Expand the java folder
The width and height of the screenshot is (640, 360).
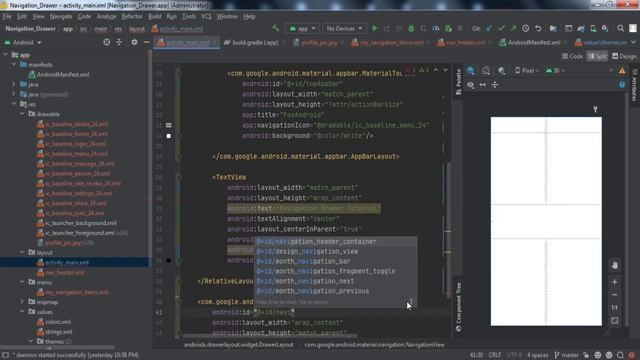pos(14,84)
